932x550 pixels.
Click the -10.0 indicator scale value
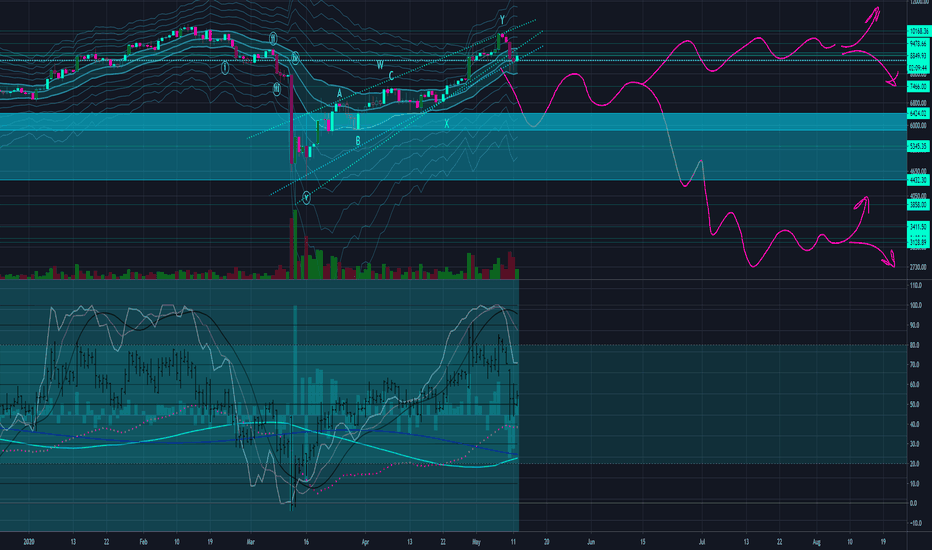(x=916, y=523)
